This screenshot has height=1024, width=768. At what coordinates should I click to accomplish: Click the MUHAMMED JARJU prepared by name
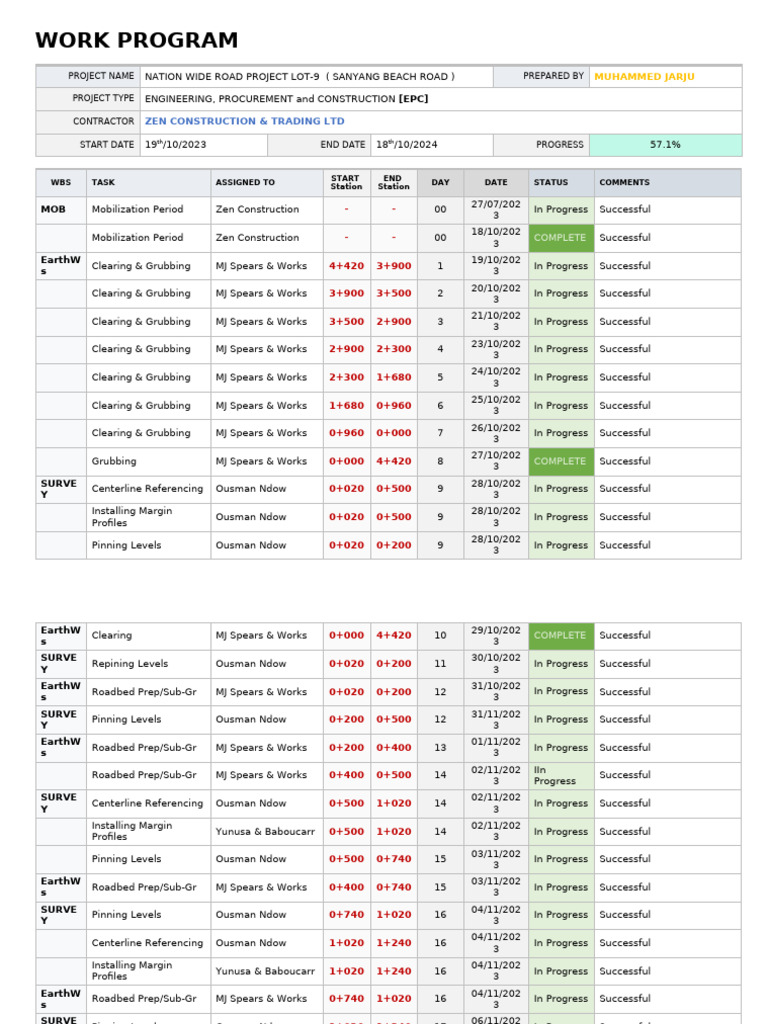point(644,76)
